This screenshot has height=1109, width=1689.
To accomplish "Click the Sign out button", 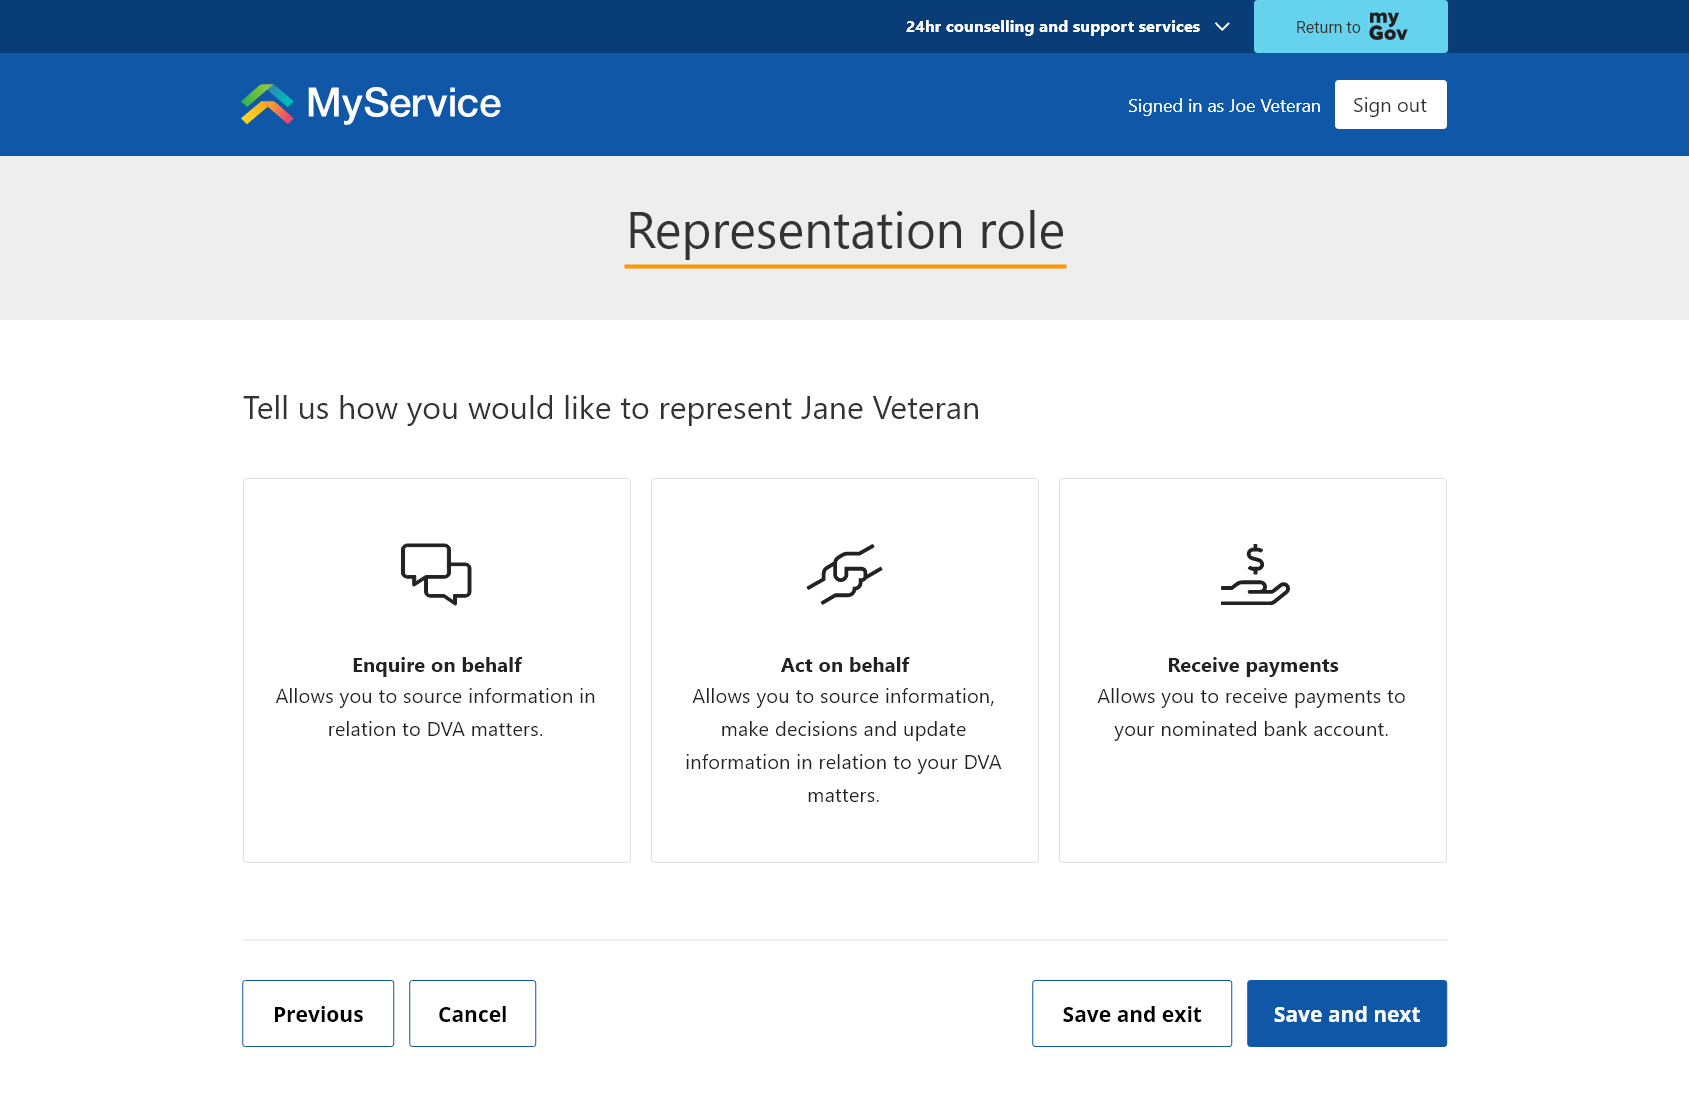I will point(1390,104).
